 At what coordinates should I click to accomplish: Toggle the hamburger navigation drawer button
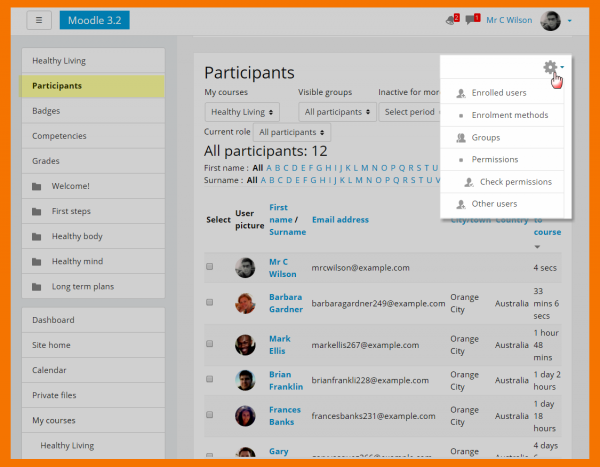(39, 20)
